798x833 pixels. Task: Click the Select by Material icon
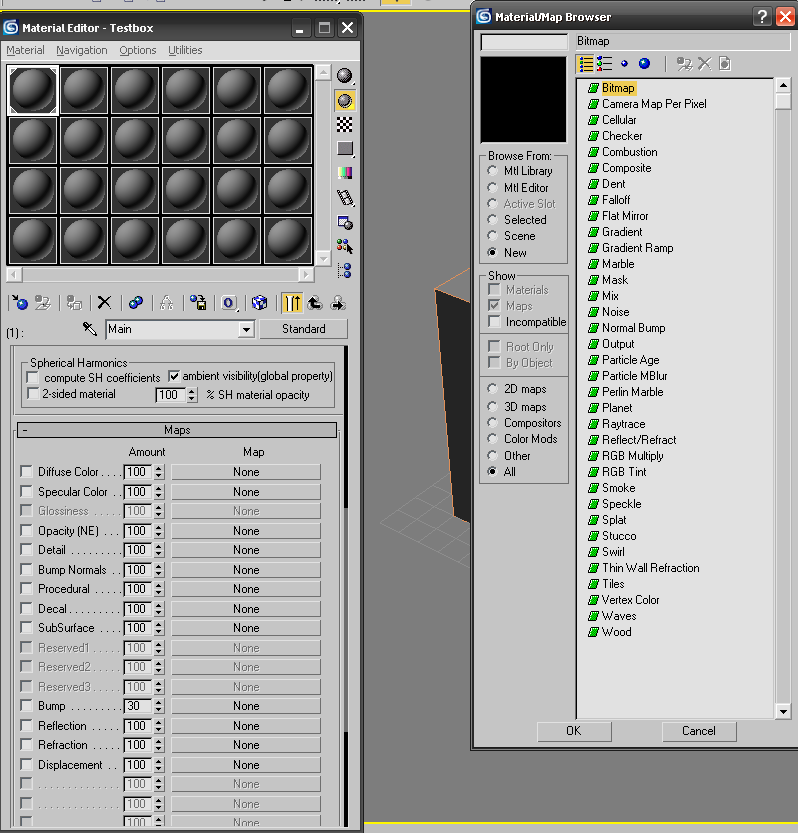[x=344, y=246]
